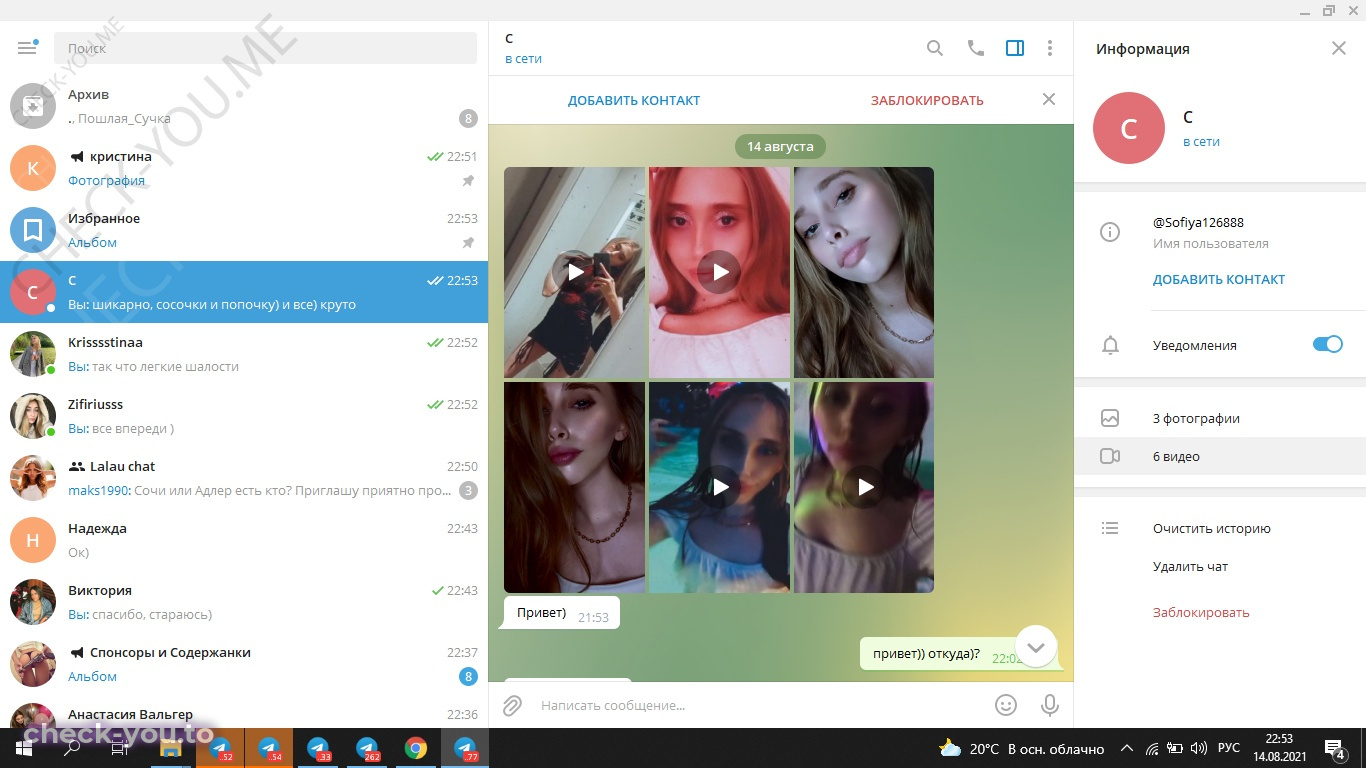This screenshot has height=768, width=1366.
Task: Click the pin icon in the кристина row
Action: pos(468,181)
